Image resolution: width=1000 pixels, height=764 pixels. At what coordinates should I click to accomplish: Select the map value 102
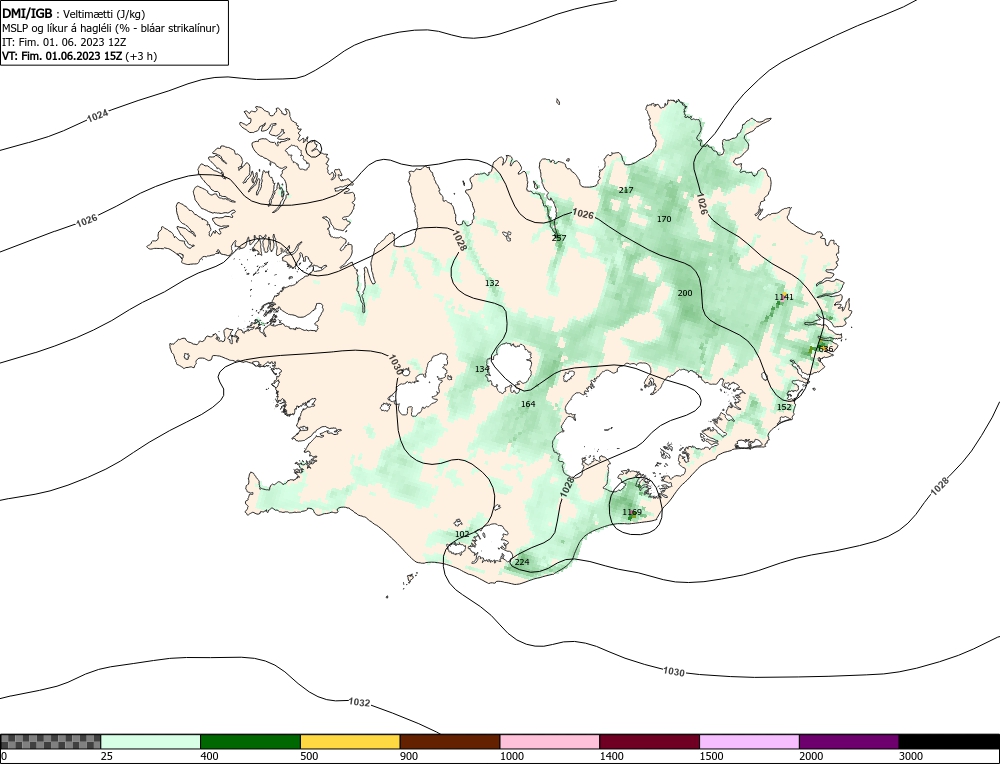click(462, 534)
